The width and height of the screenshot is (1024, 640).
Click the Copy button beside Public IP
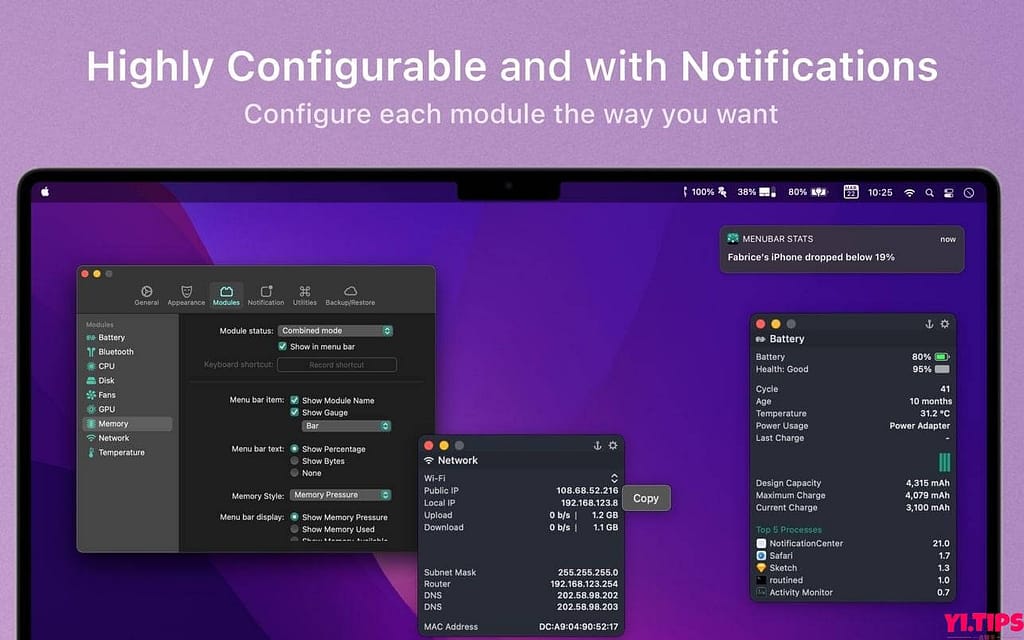pyautogui.click(x=646, y=498)
